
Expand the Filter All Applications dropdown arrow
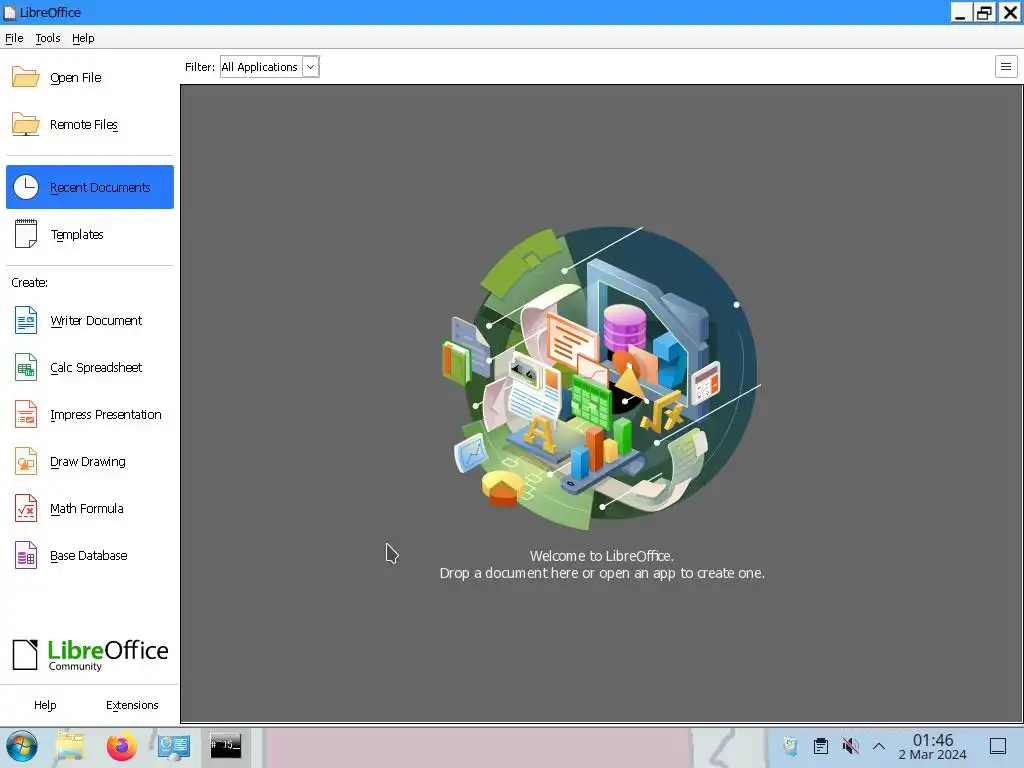click(311, 67)
